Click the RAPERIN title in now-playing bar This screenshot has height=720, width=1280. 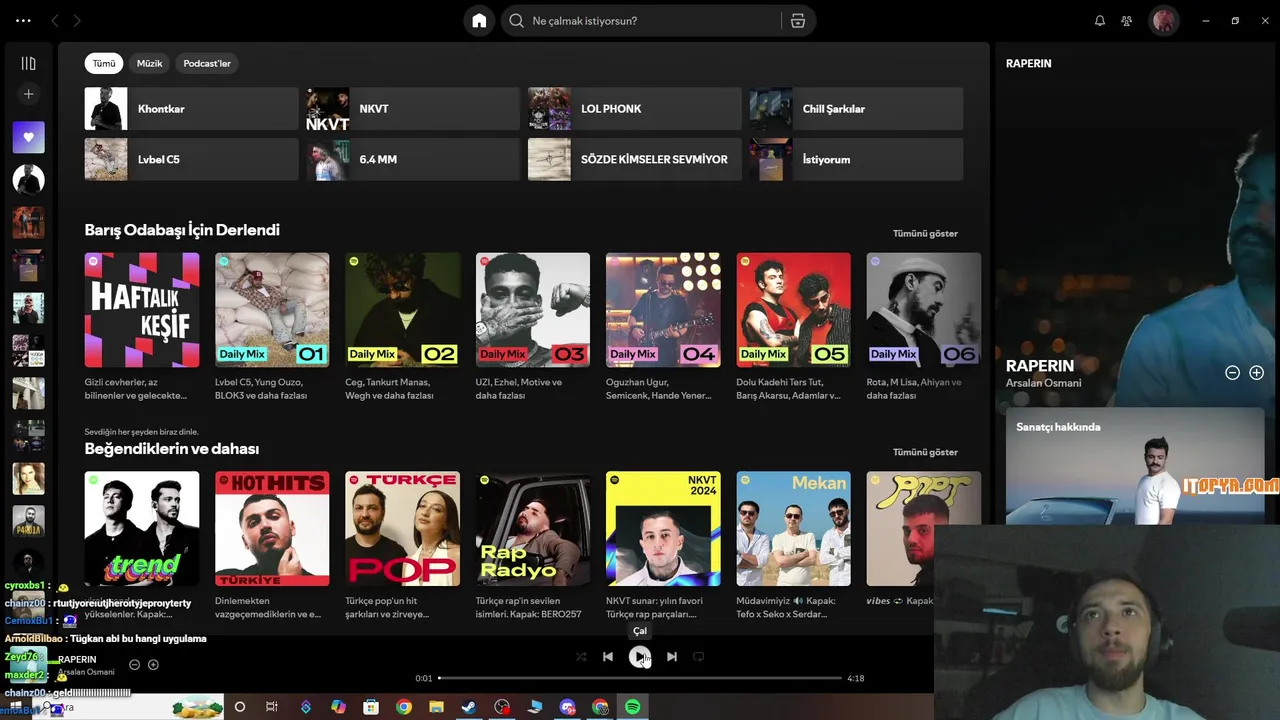click(77, 660)
